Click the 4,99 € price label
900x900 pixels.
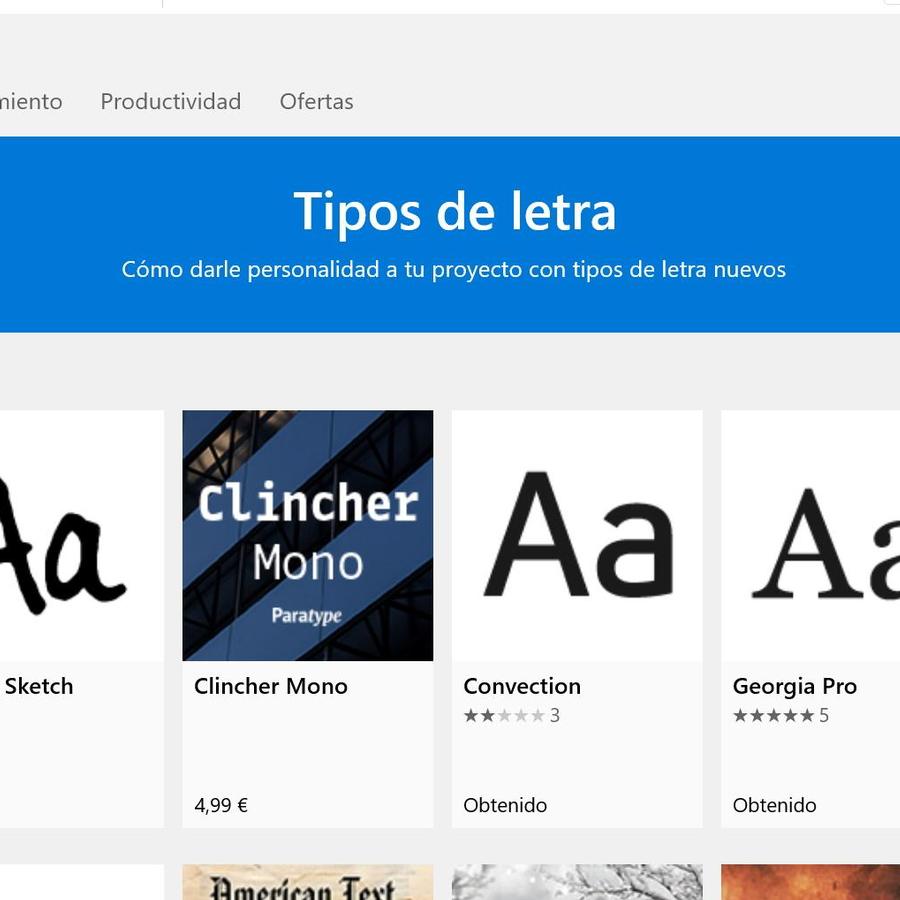pyautogui.click(x=221, y=805)
